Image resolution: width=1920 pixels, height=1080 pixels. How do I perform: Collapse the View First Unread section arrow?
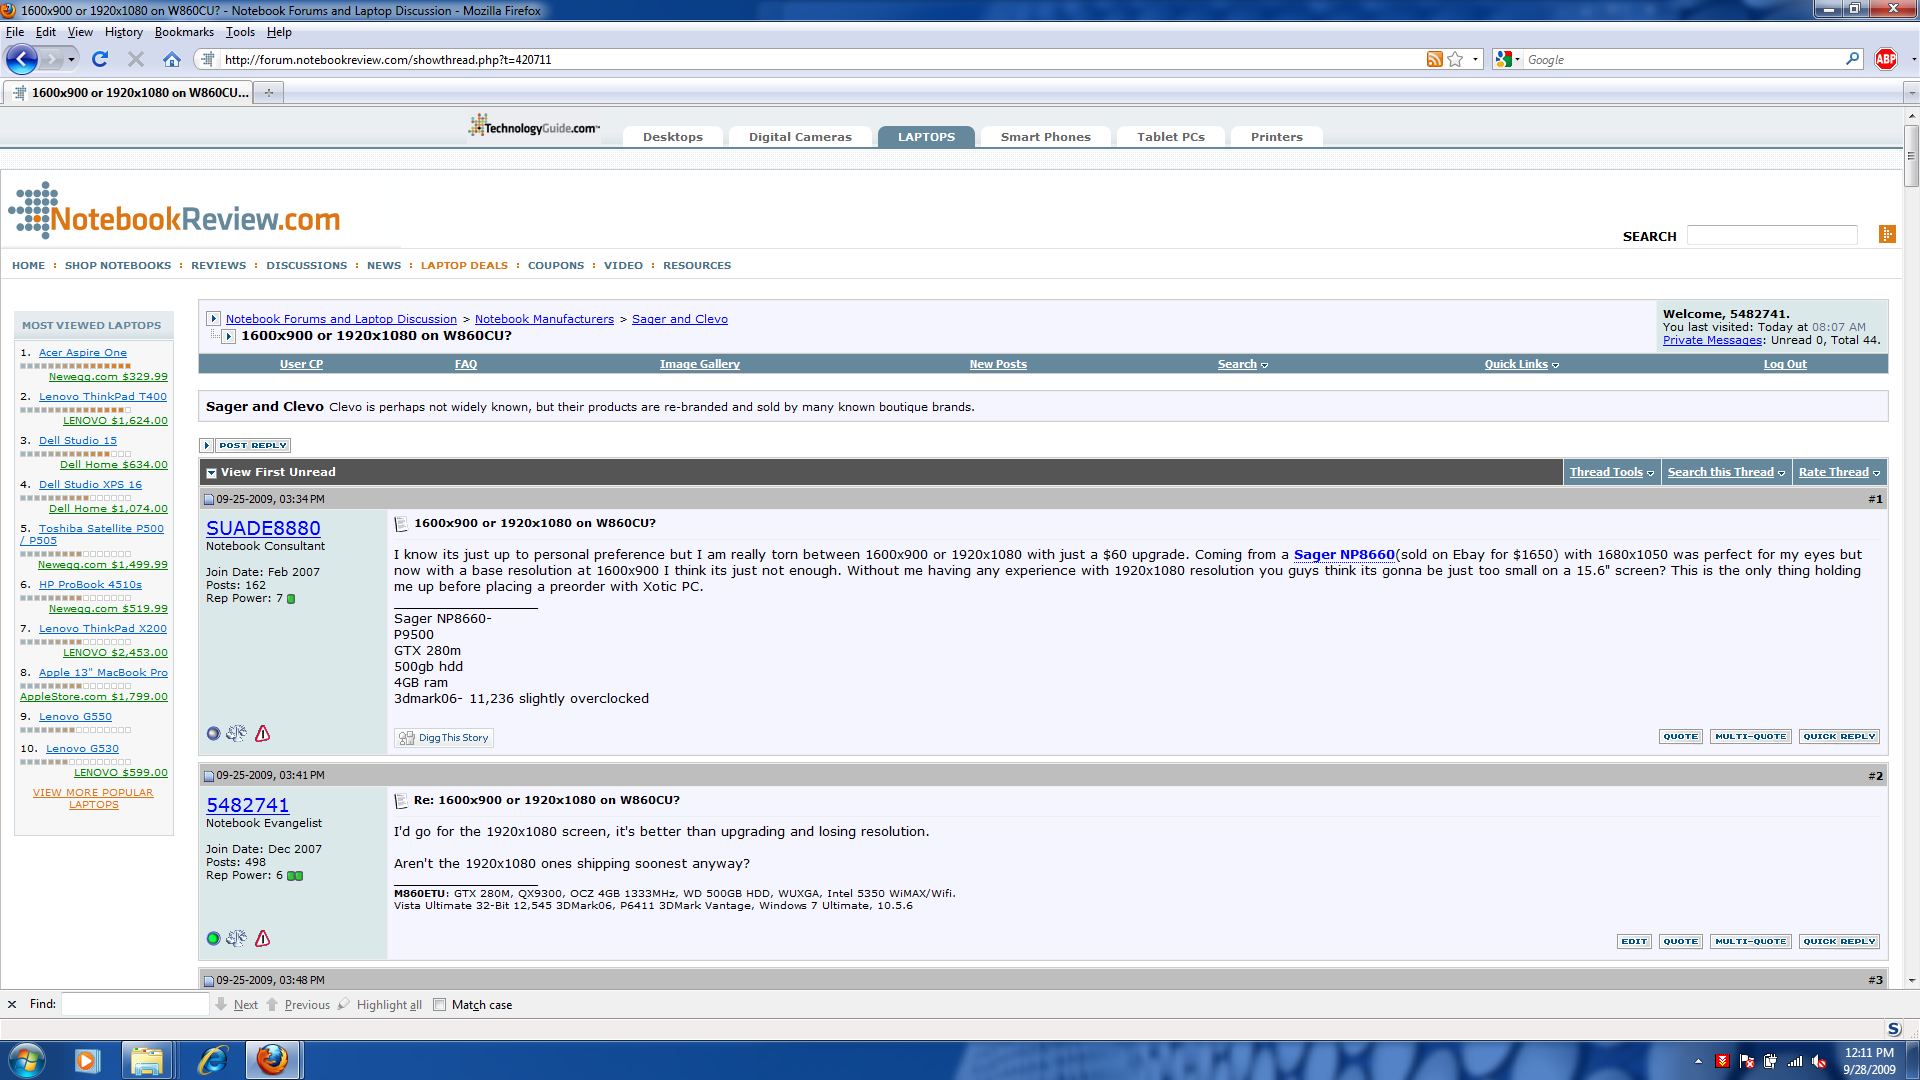(211, 473)
